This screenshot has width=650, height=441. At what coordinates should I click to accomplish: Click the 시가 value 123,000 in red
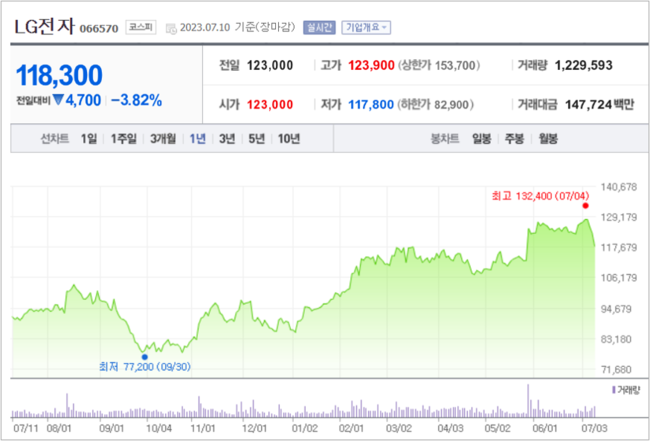point(270,105)
